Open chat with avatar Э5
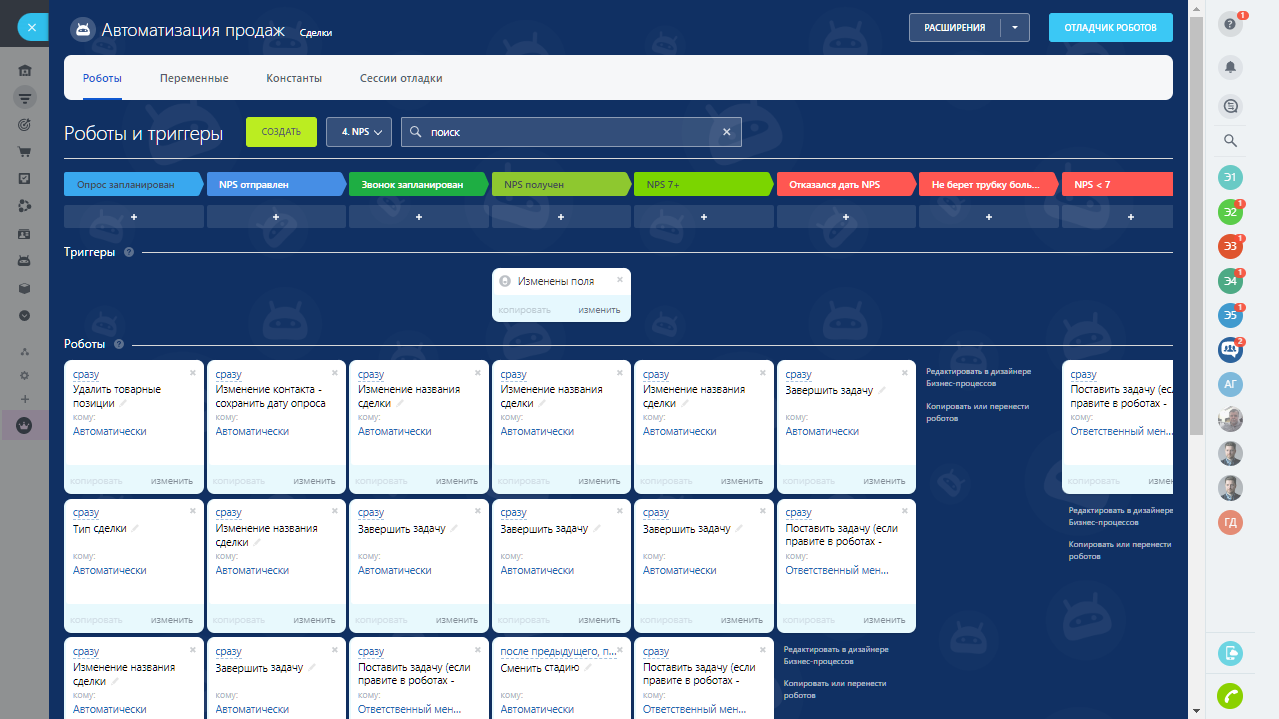This screenshot has height=719, width=1279. click(1231, 315)
